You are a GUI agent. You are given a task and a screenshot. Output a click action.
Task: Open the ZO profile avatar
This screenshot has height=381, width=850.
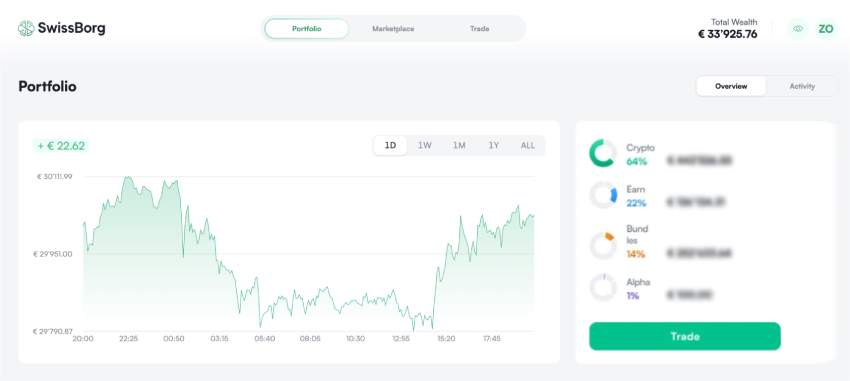(826, 29)
